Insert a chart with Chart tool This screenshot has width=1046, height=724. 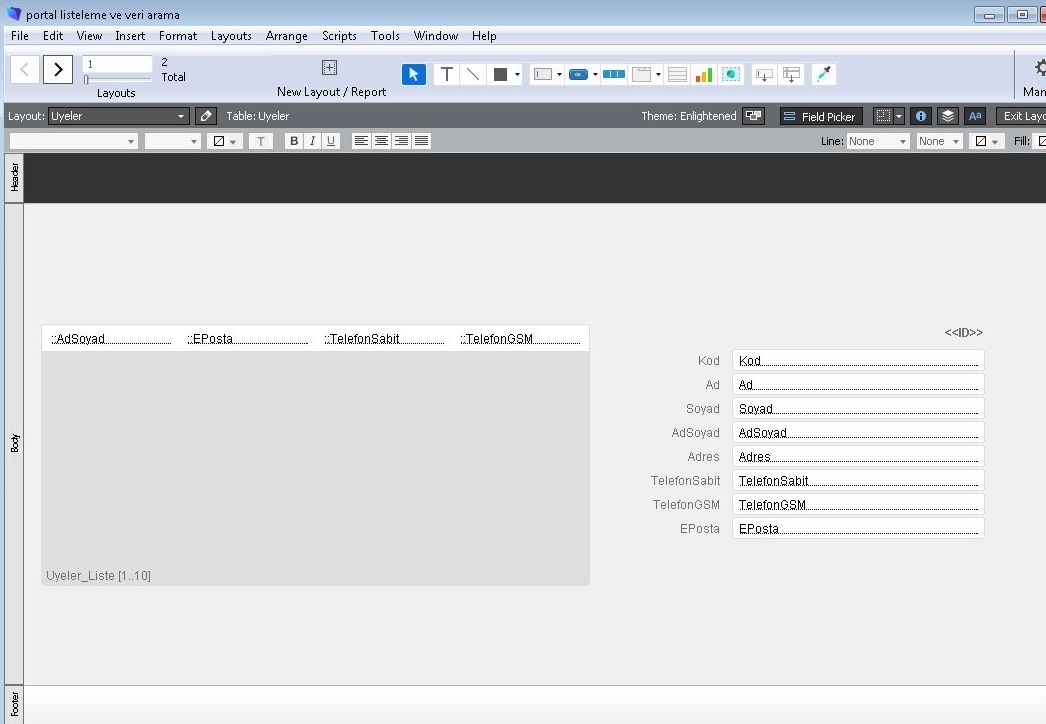pos(704,74)
